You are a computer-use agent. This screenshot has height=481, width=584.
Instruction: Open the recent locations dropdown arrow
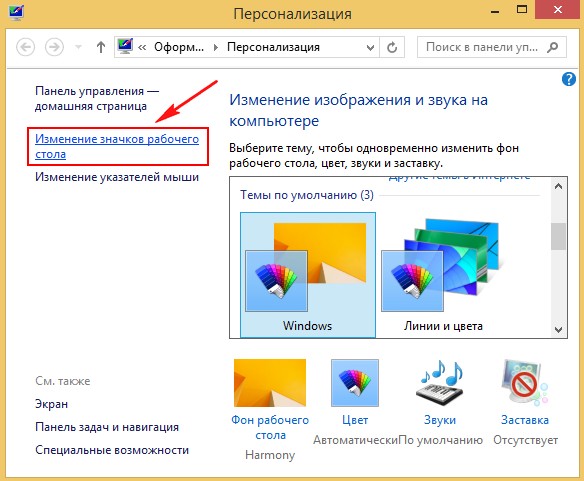pos(78,47)
